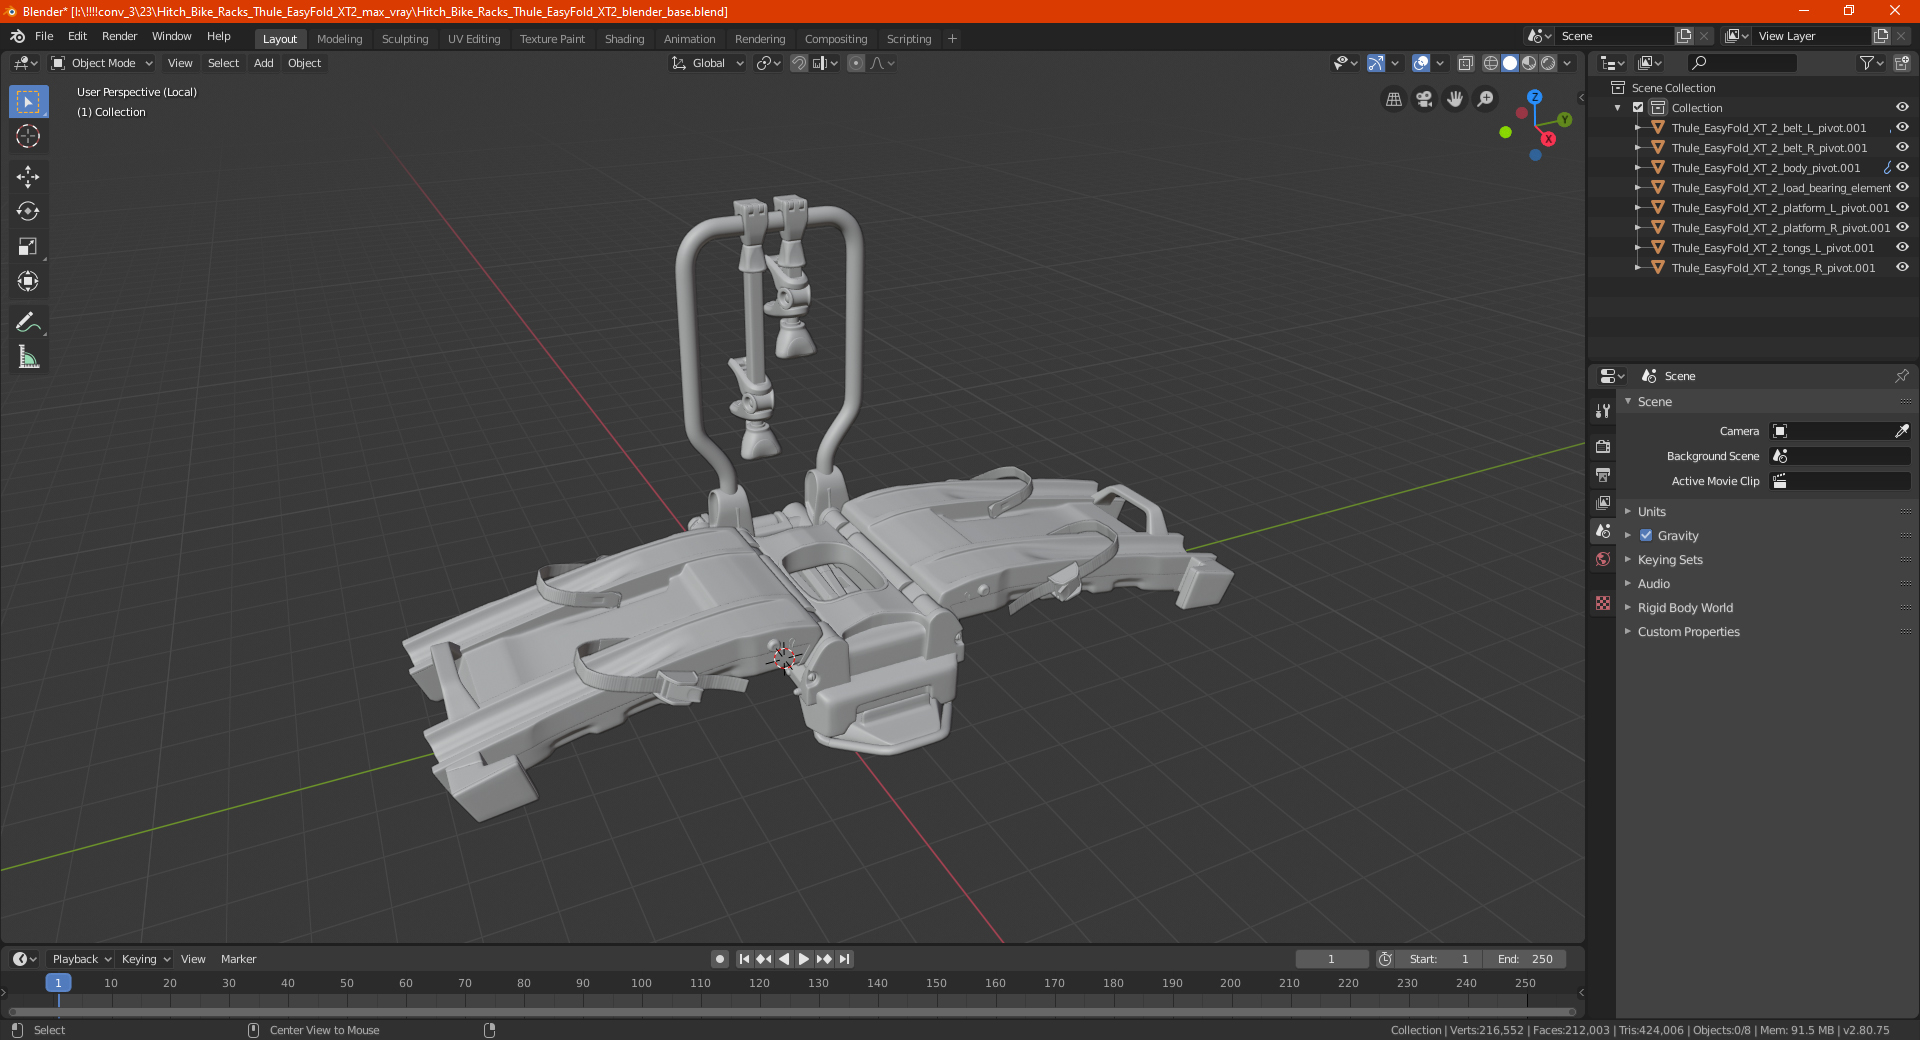Viewport: 1920px width, 1040px height.
Task: Switch to the Sculpting workspace tab
Action: 405,39
